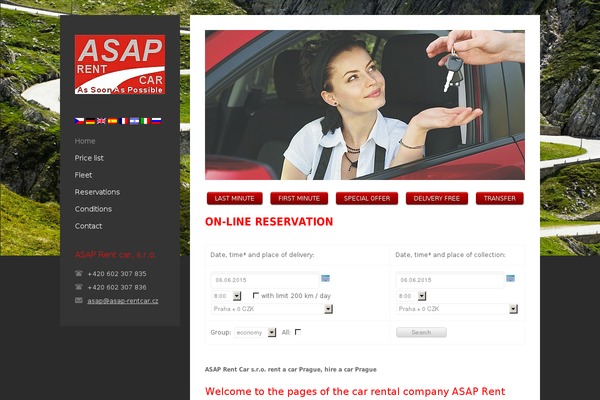Viewport: 600px width, 400px height.
Task: Go to the Fleet page
Action: click(83, 175)
